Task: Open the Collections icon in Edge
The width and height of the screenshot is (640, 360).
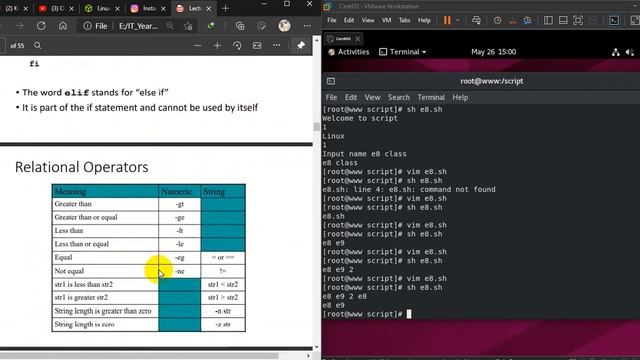Action: [x=240, y=26]
